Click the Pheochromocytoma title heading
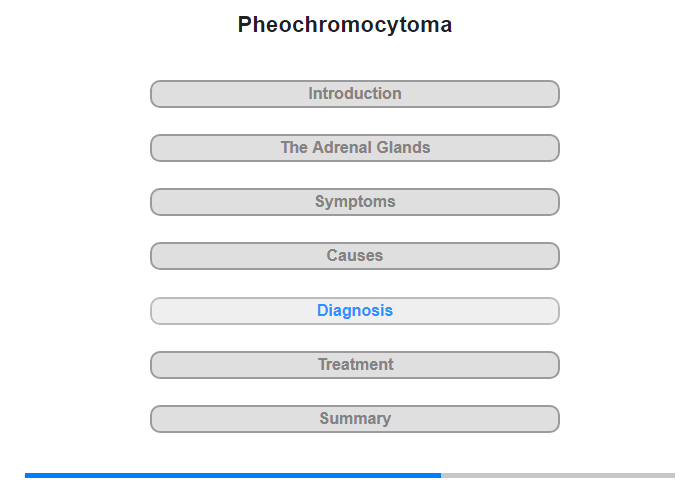 point(345,25)
